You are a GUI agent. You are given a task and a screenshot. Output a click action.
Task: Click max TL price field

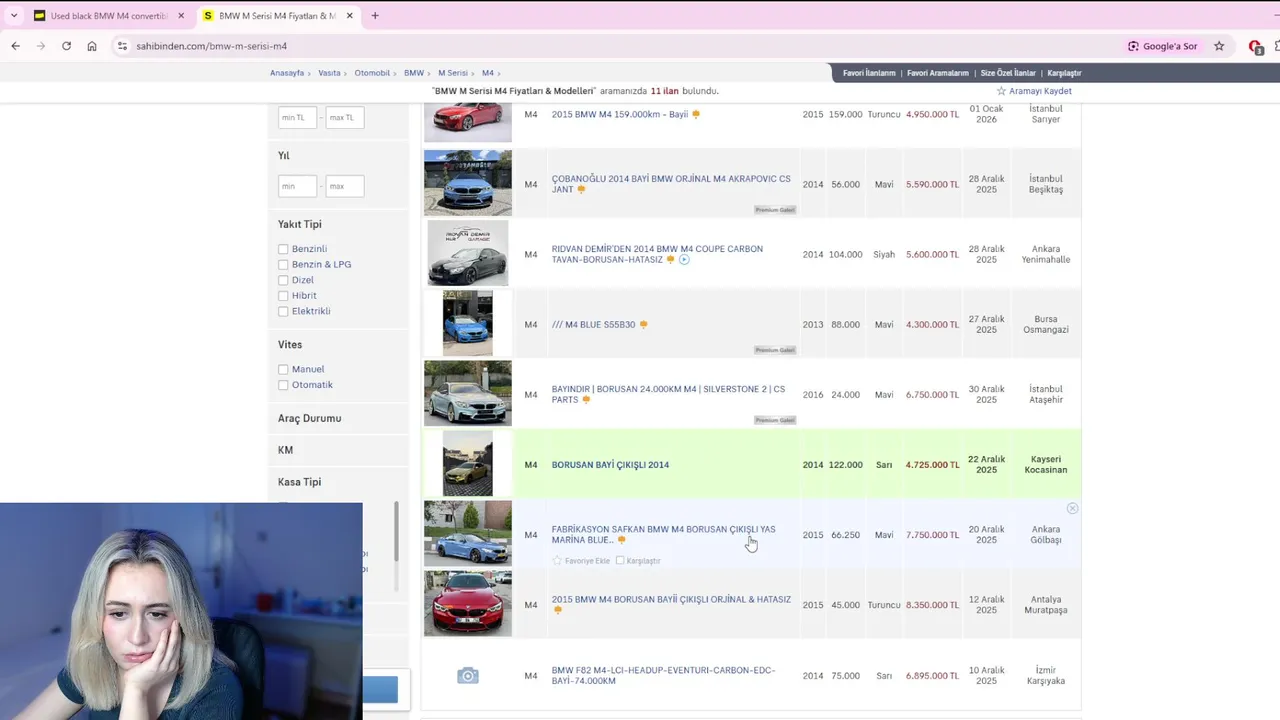coord(345,117)
